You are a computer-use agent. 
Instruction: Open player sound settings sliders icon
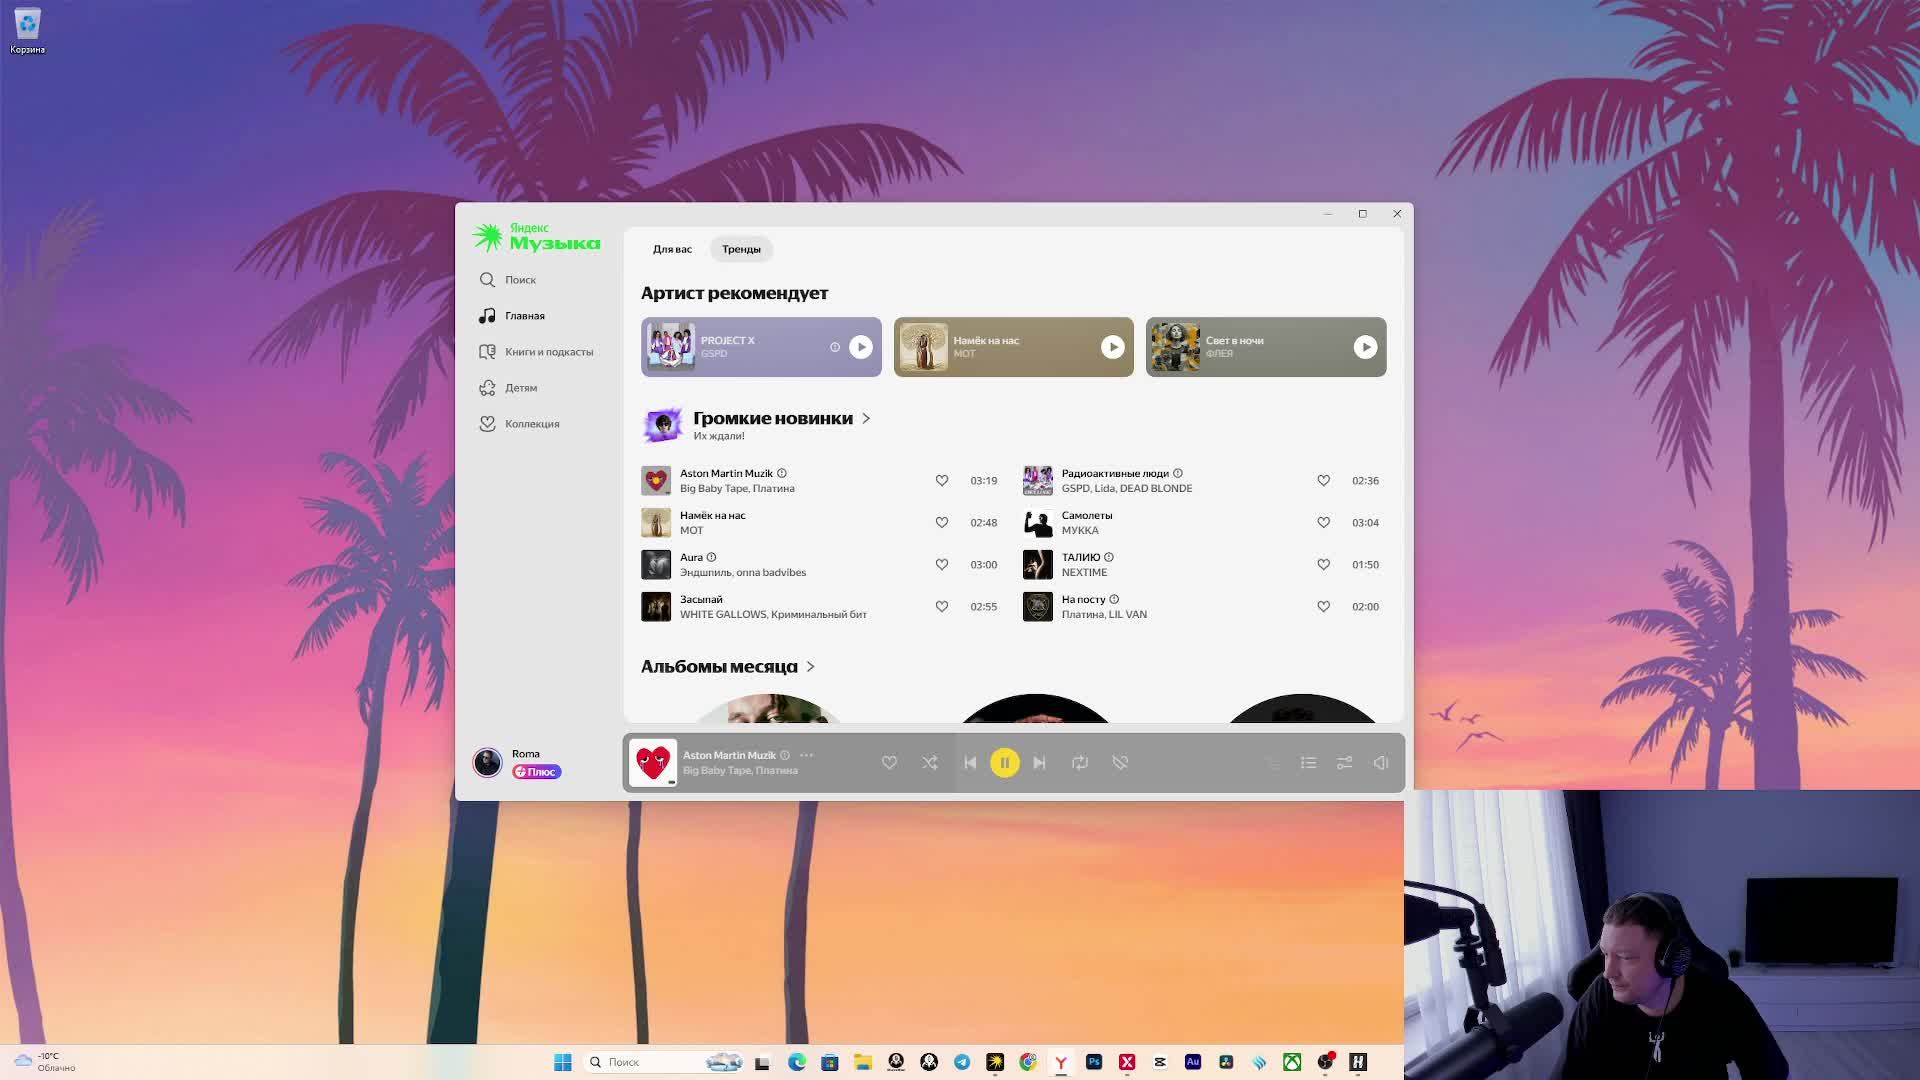point(1344,763)
